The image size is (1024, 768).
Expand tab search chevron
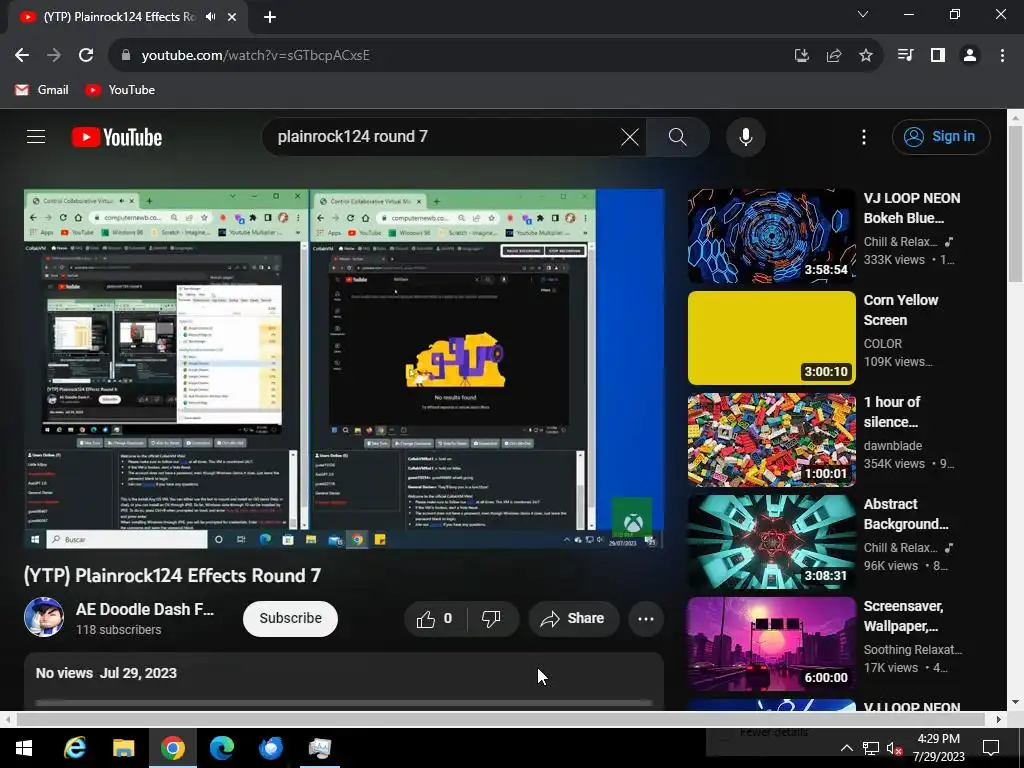pyautogui.click(x=863, y=14)
